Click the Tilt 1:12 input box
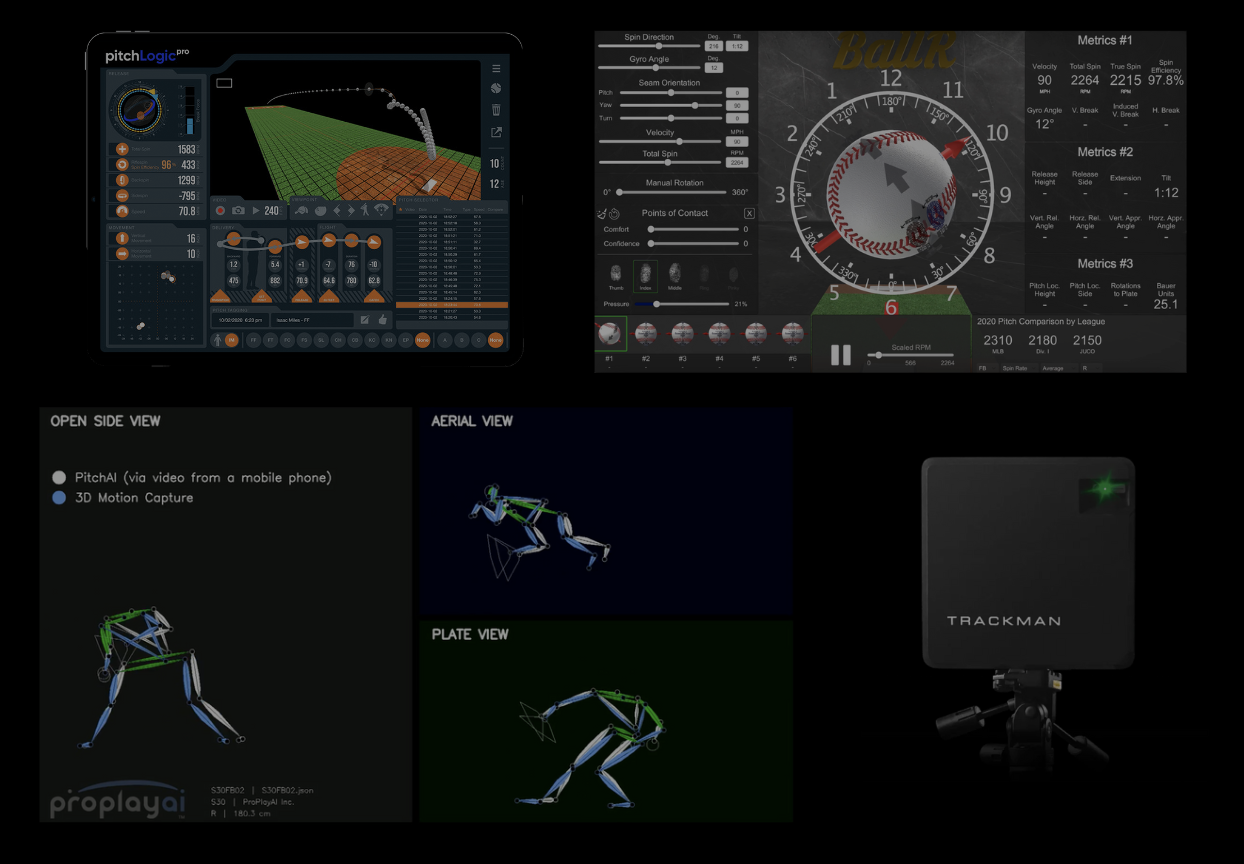 (737, 46)
